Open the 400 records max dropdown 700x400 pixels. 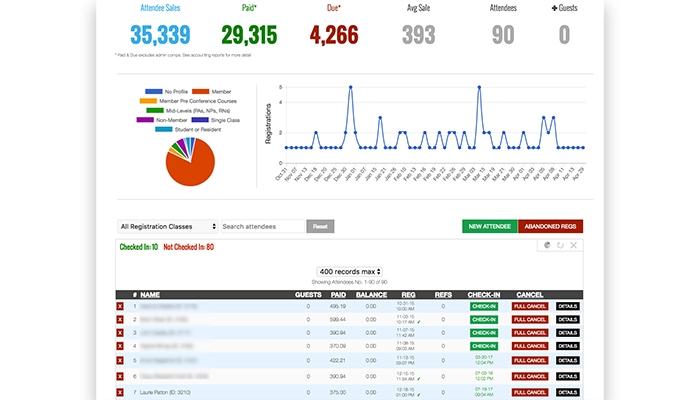(x=350, y=271)
